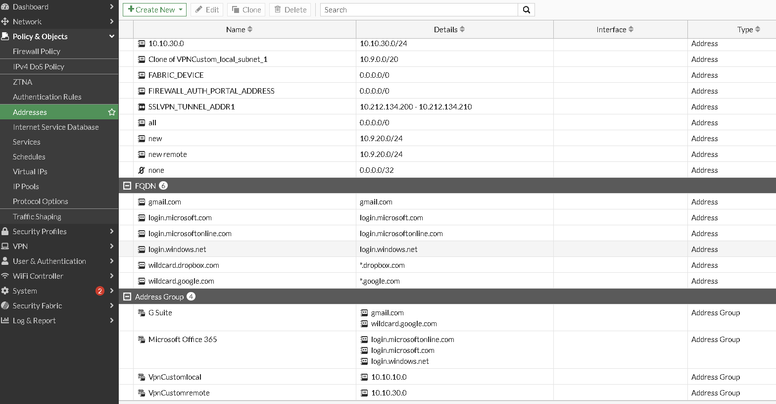Click the group icon beside VpnCustomlocal
The width and height of the screenshot is (776, 404).
[x=142, y=377]
